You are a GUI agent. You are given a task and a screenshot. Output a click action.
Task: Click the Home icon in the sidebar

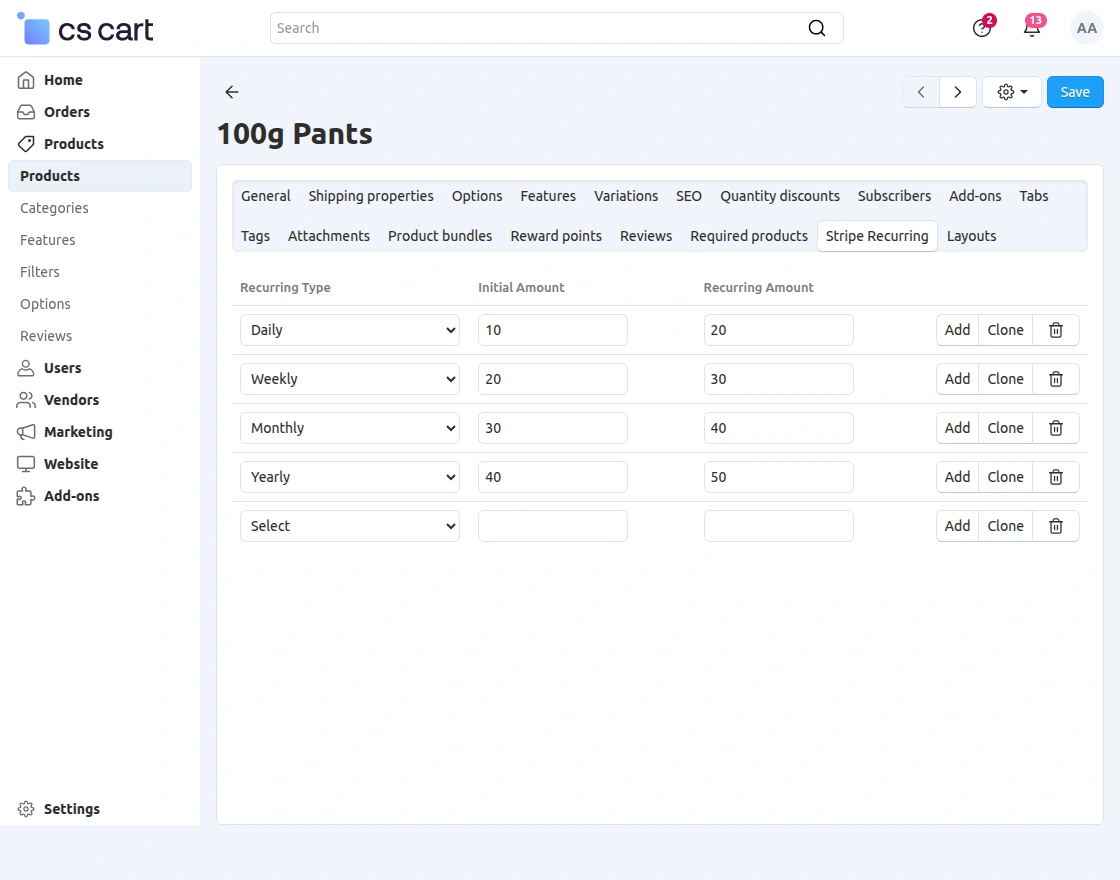point(26,79)
